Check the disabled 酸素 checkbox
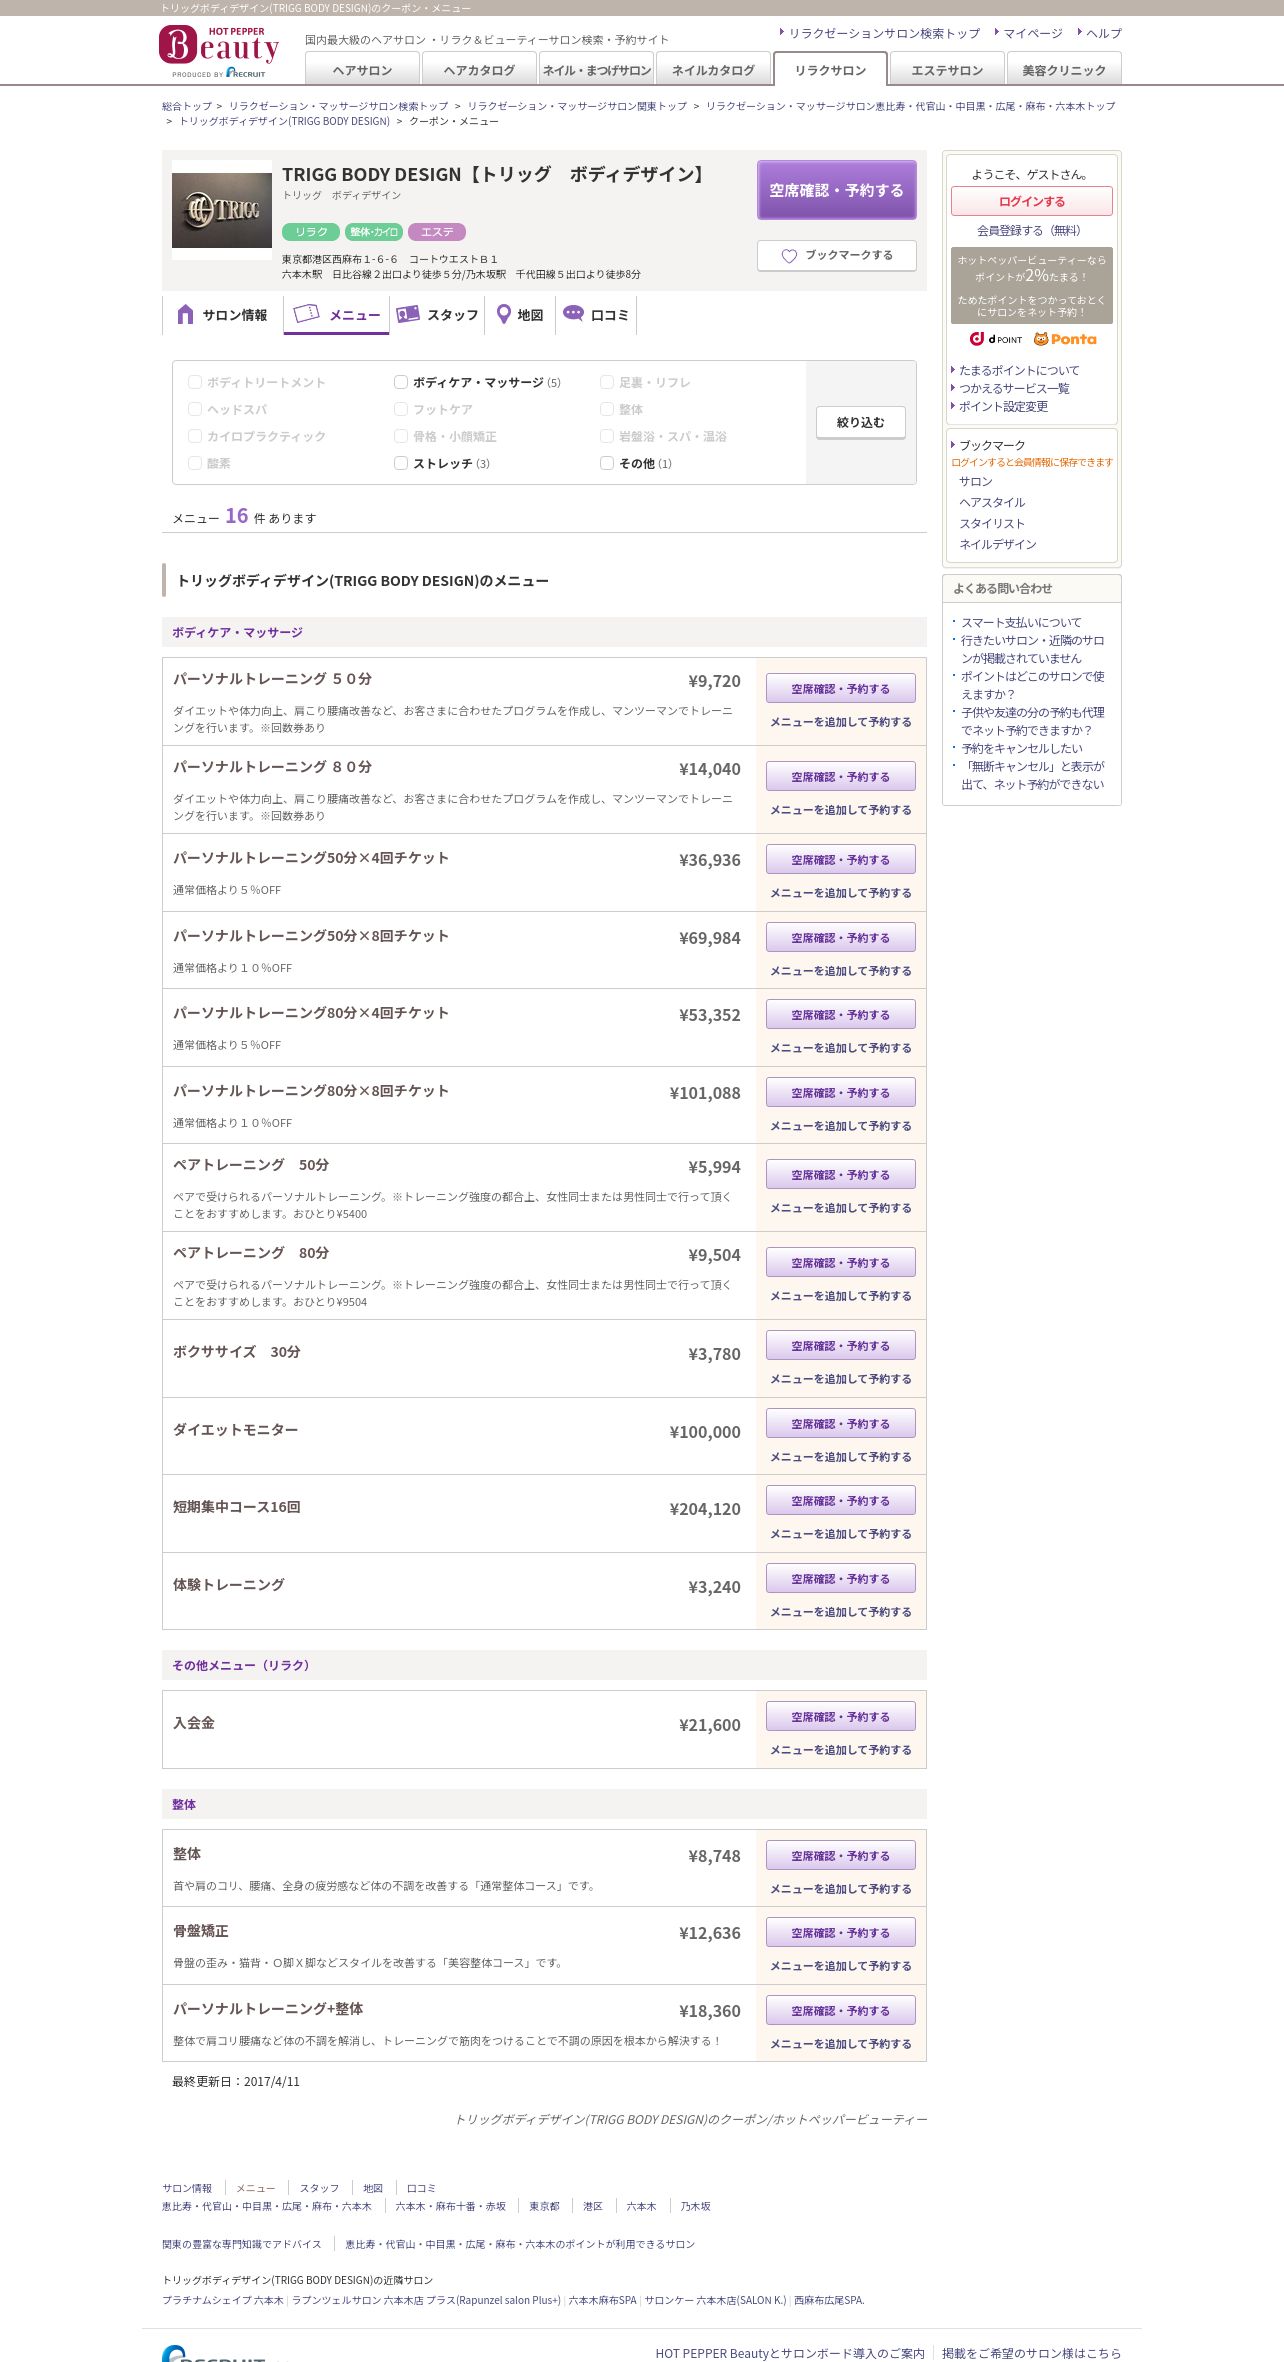Image resolution: width=1284 pixels, height=2362 pixels. point(195,463)
